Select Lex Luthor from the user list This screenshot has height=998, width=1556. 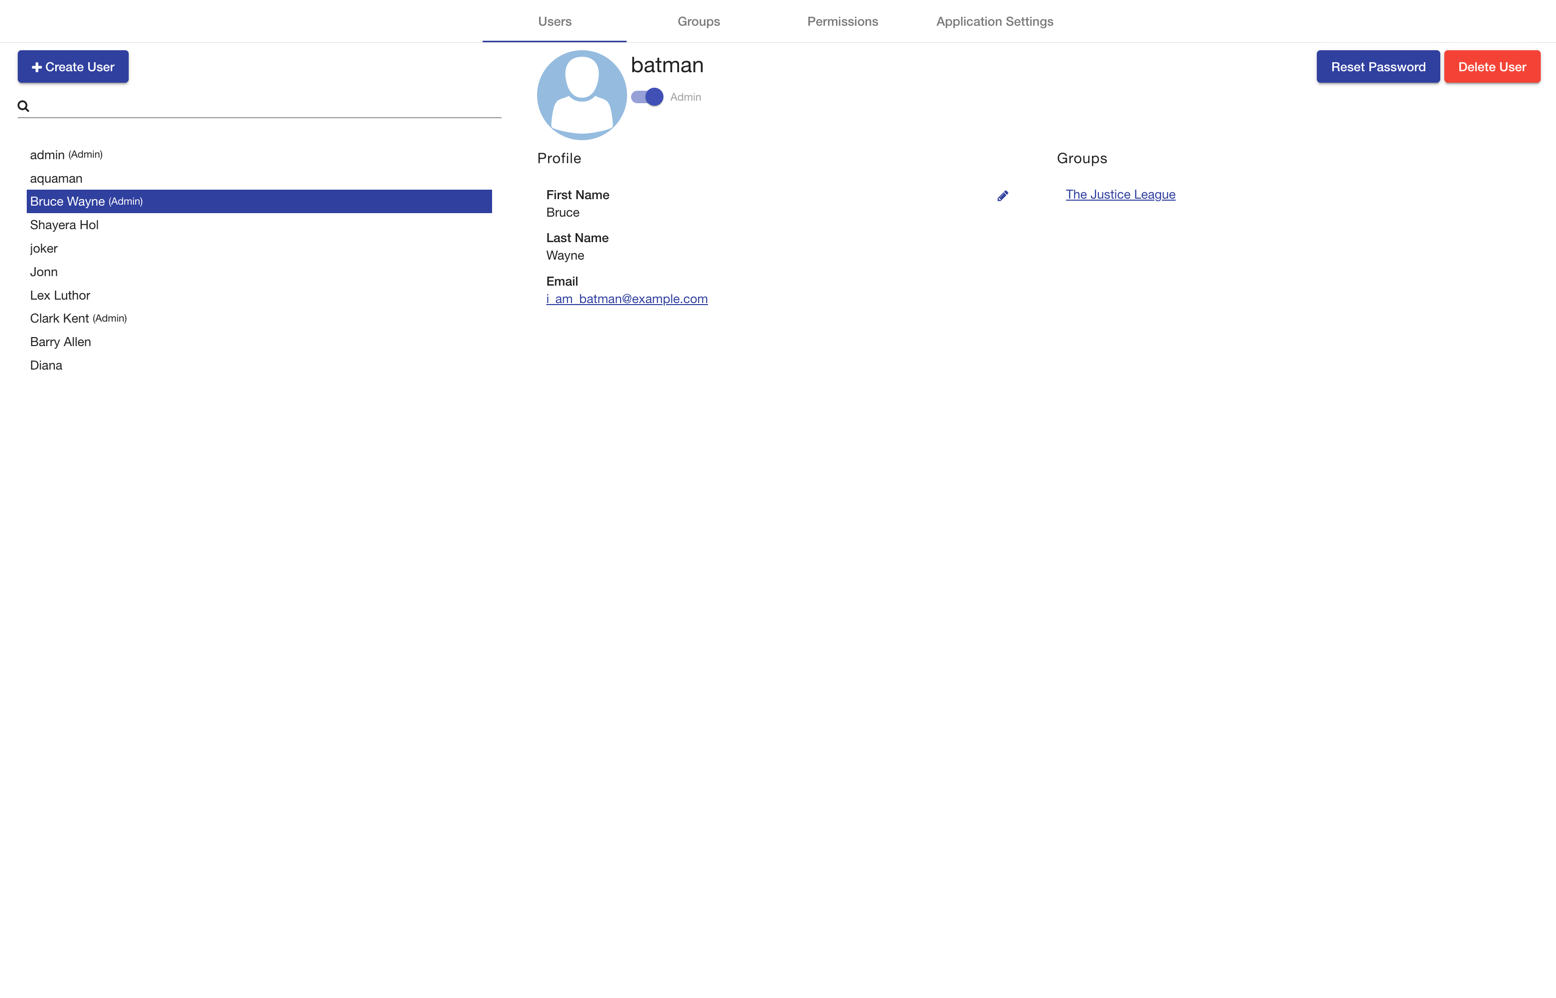coord(60,295)
